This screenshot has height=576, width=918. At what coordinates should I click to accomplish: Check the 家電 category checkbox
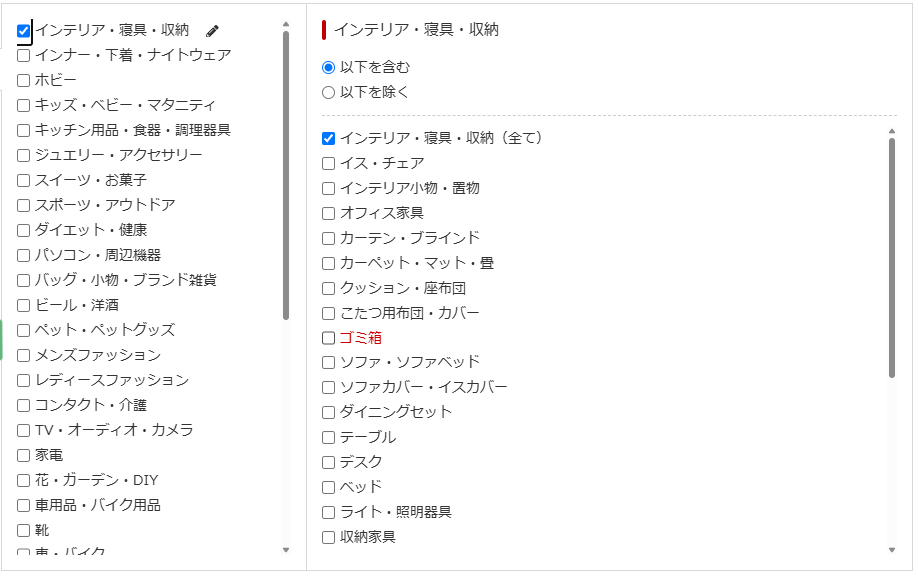24,455
